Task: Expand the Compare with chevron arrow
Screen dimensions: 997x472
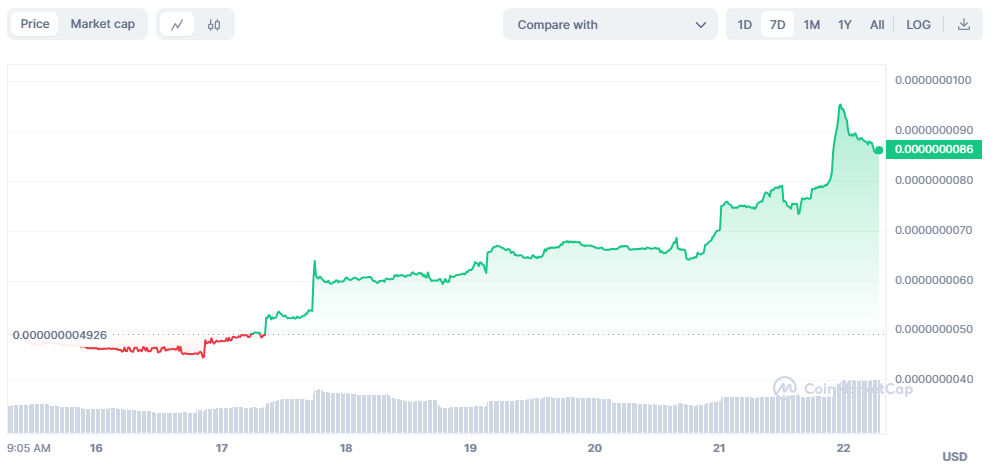Action: pos(700,25)
